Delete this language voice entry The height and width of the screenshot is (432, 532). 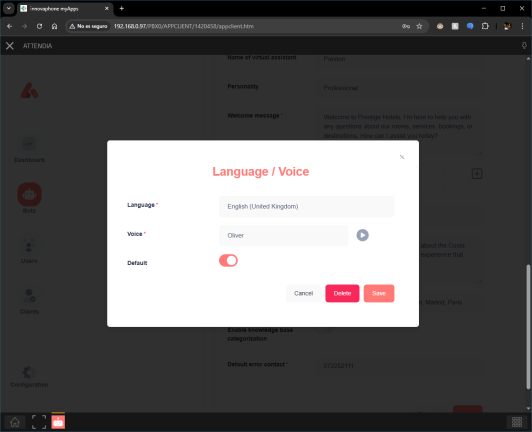click(x=342, y=293)
